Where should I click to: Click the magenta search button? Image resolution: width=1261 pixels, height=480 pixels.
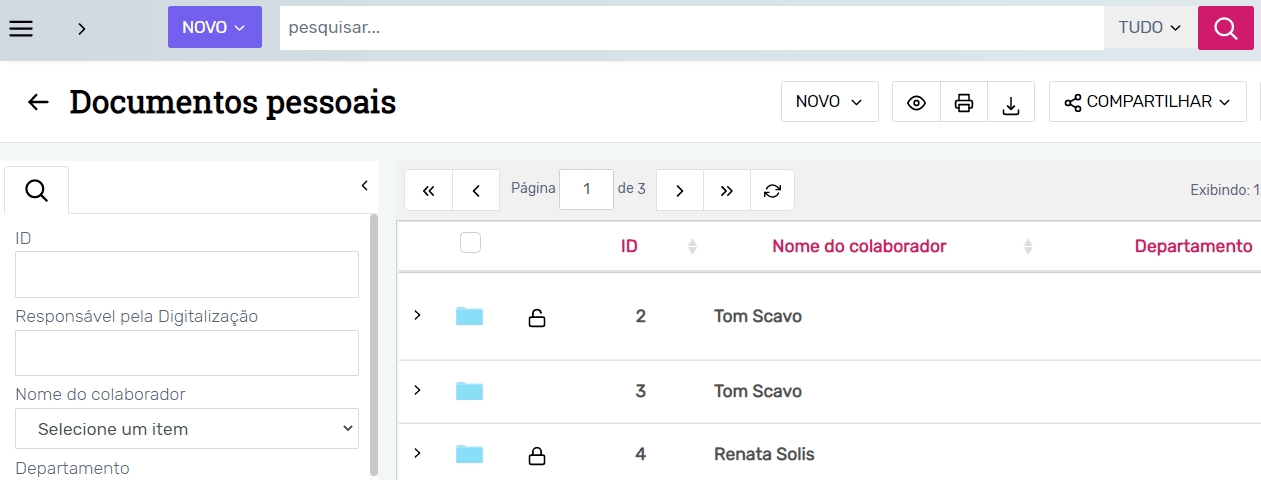1225,28
